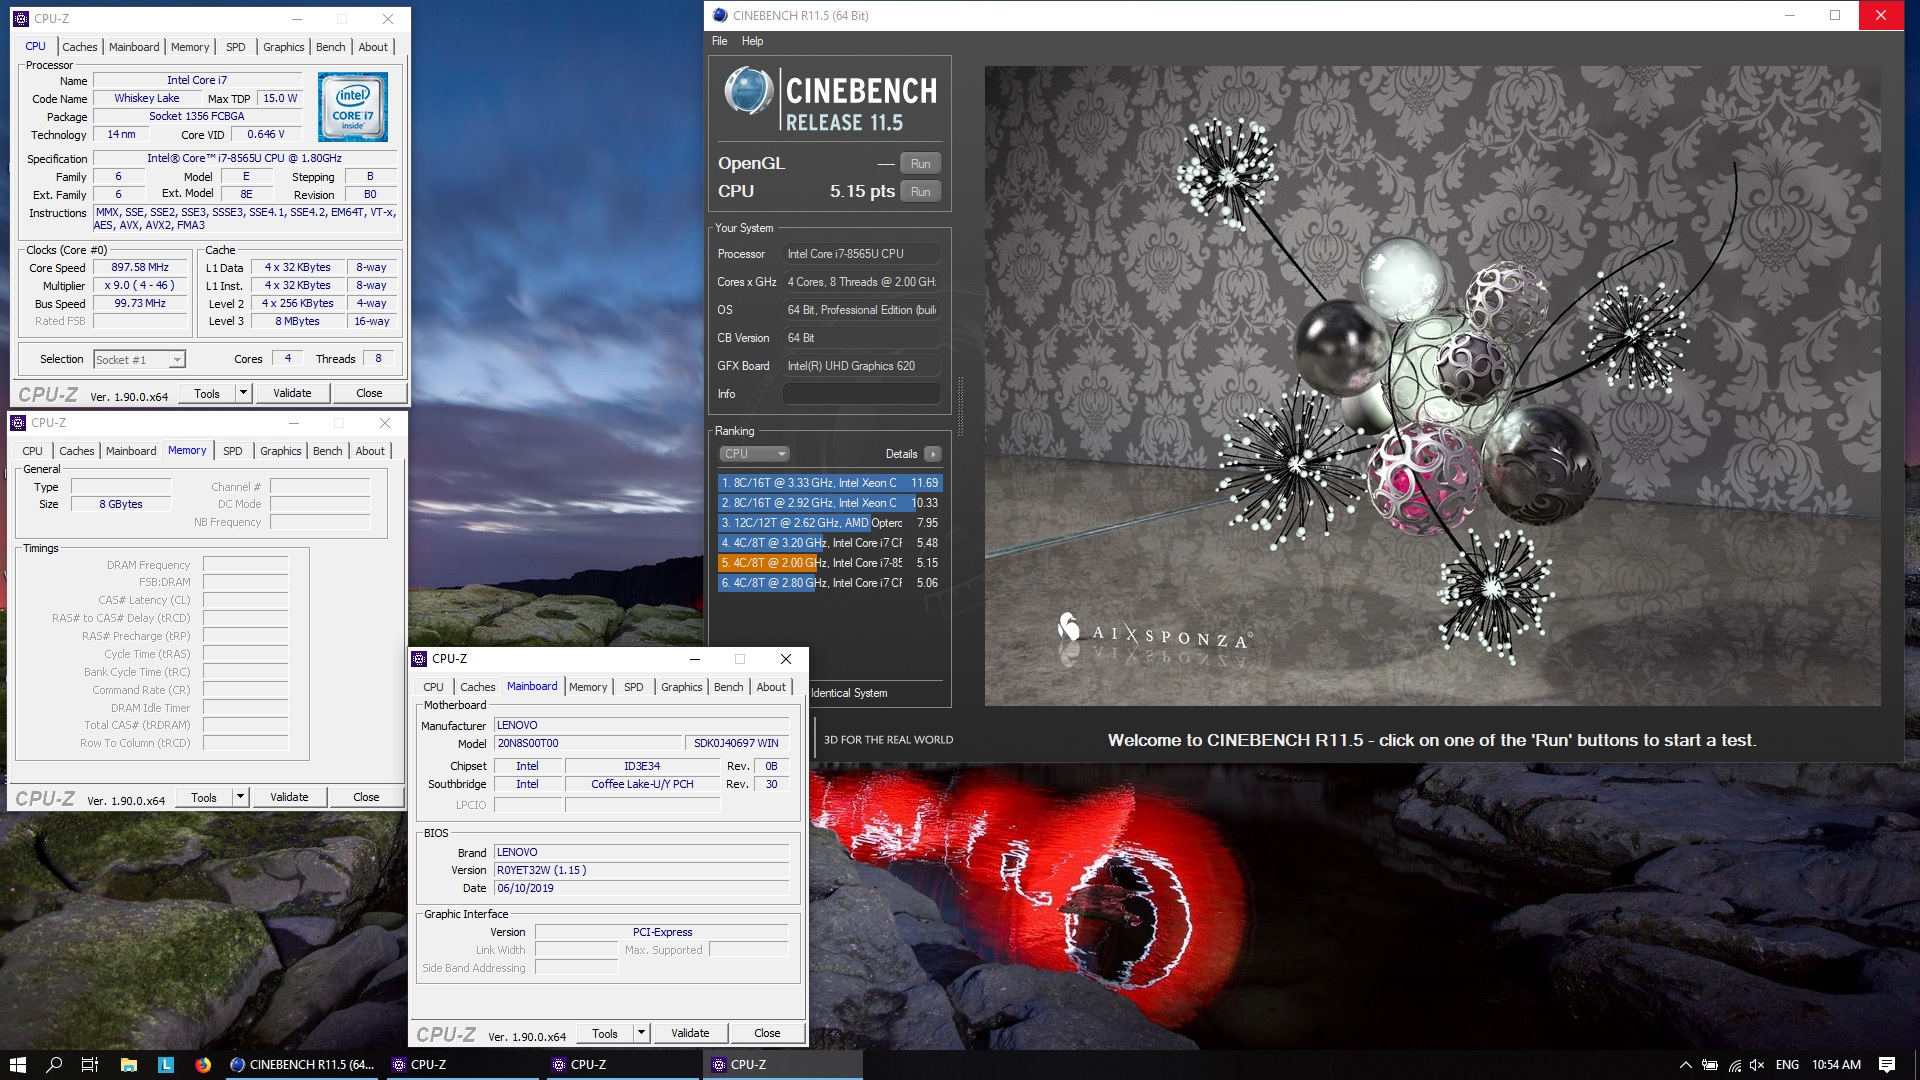Open battery status tray icon
Image resolution: width=1920 pixels, height=1080 pixels.
point(1710,1065)
